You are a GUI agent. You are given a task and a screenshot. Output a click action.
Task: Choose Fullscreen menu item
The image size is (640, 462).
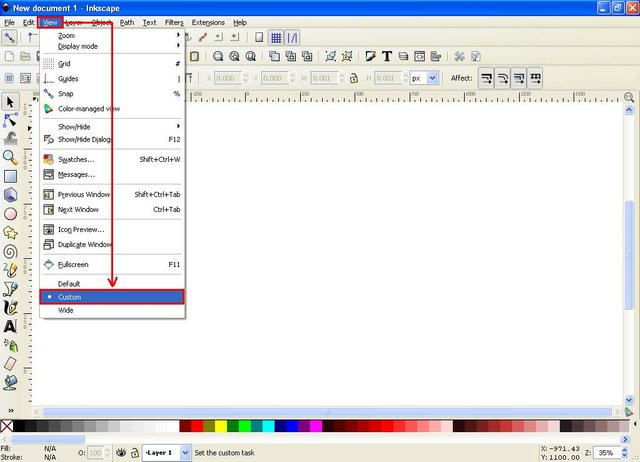[112, 264]
